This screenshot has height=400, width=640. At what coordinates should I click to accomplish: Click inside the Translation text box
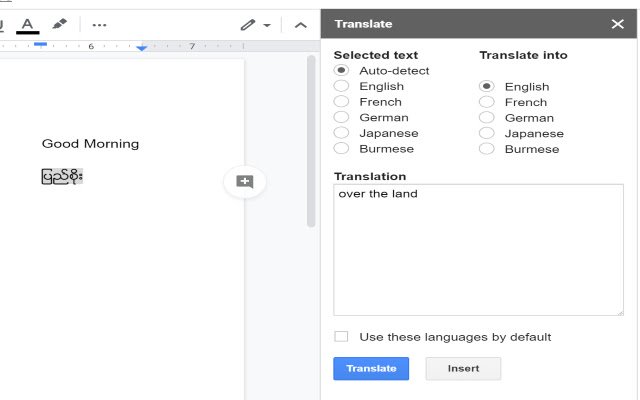pyautogui.click(x=478, y=250)
